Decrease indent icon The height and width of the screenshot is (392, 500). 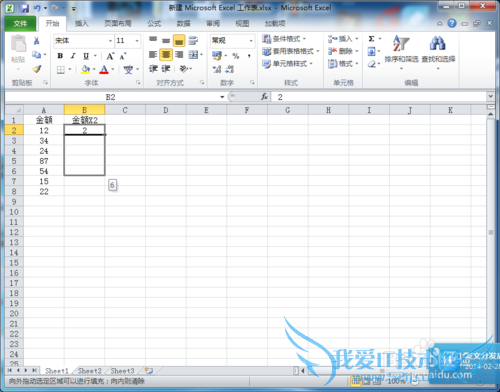click(153, 69)
